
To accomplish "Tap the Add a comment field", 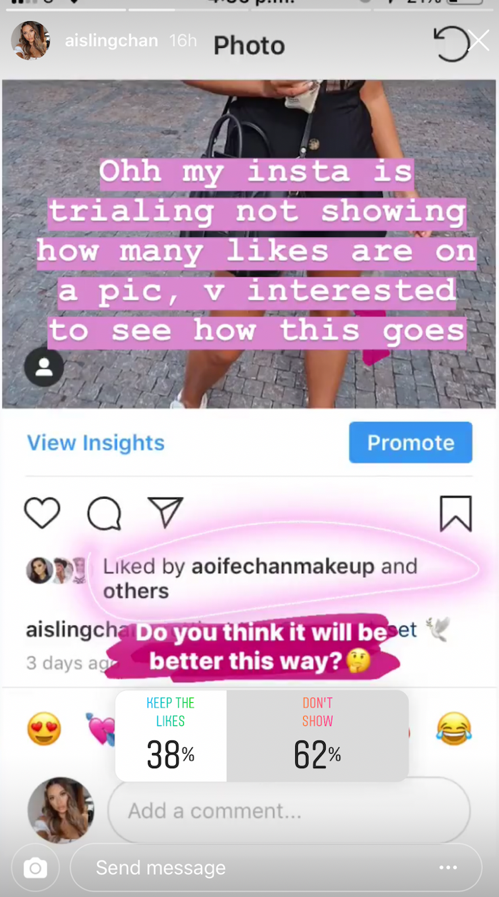I will 289,811.
